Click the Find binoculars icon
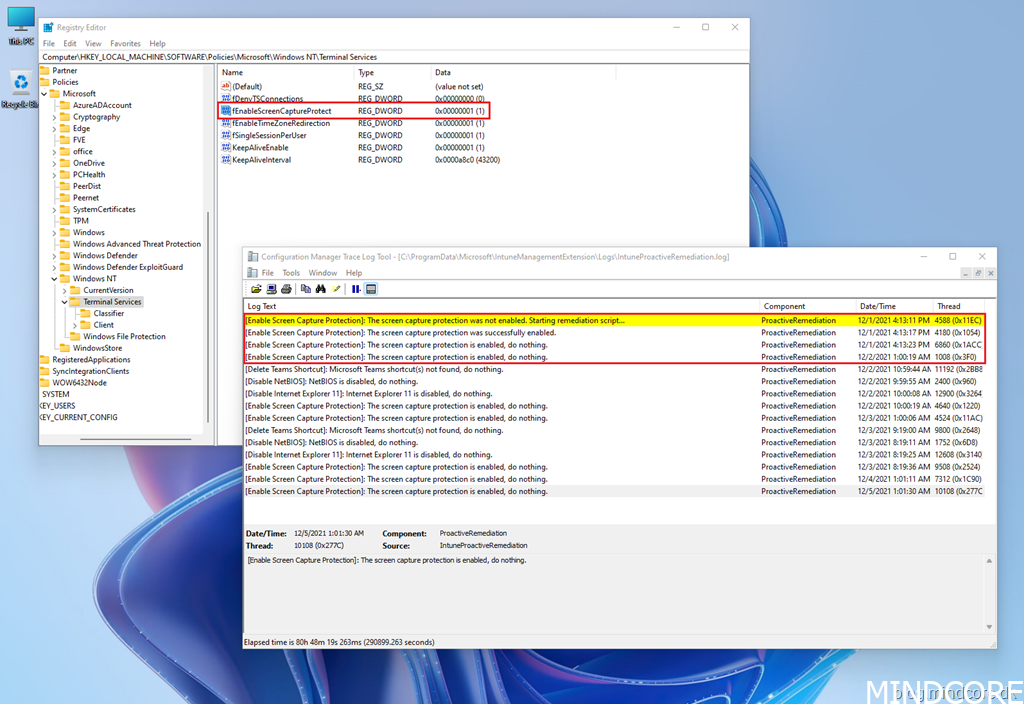The image size is (1024, 704). click(321, 289)
